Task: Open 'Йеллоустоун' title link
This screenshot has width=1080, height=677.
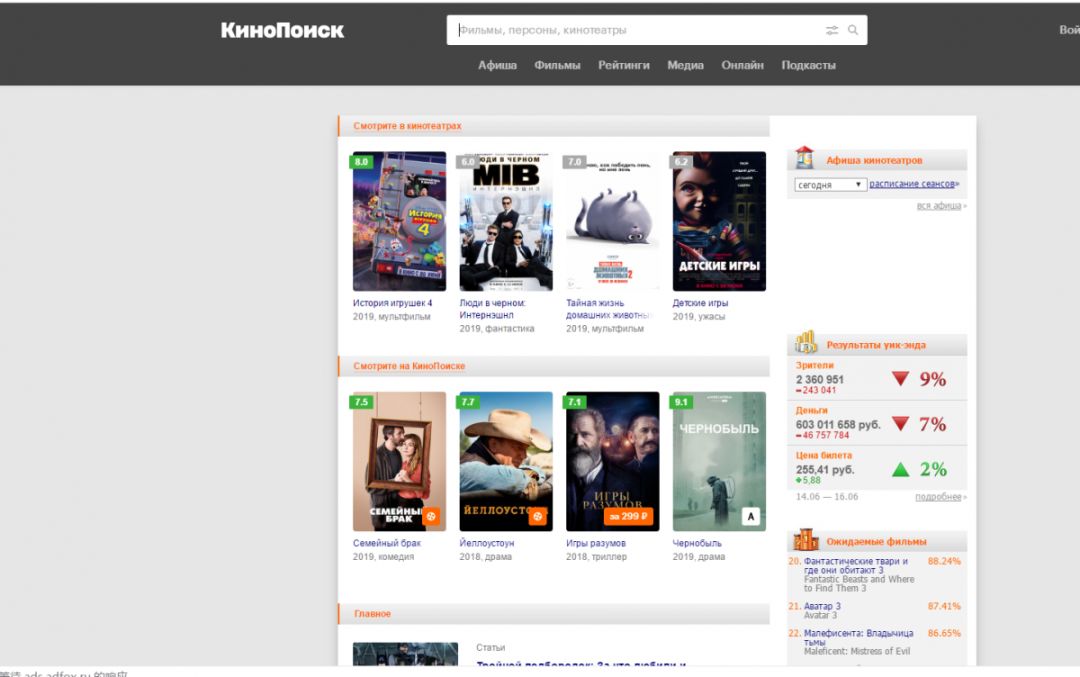Action: point(486,543)
